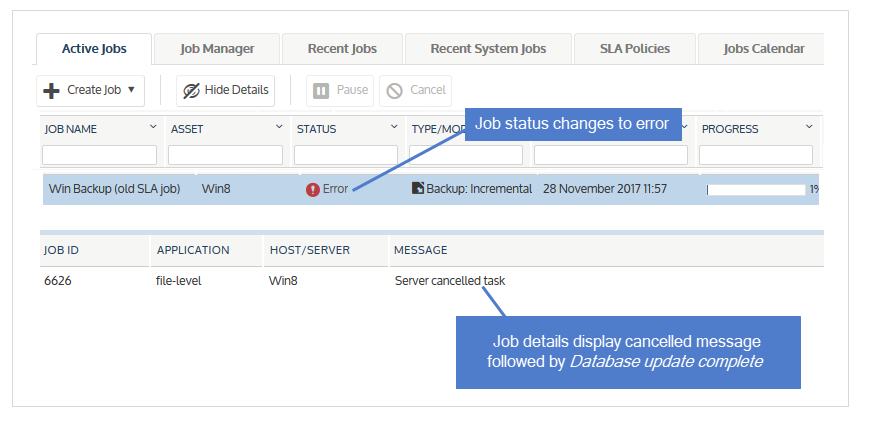This screenshot has height=434, width=883.
Task: Click the backup document icon beside Backup: Incremental
Action: (x=418, y=188)
